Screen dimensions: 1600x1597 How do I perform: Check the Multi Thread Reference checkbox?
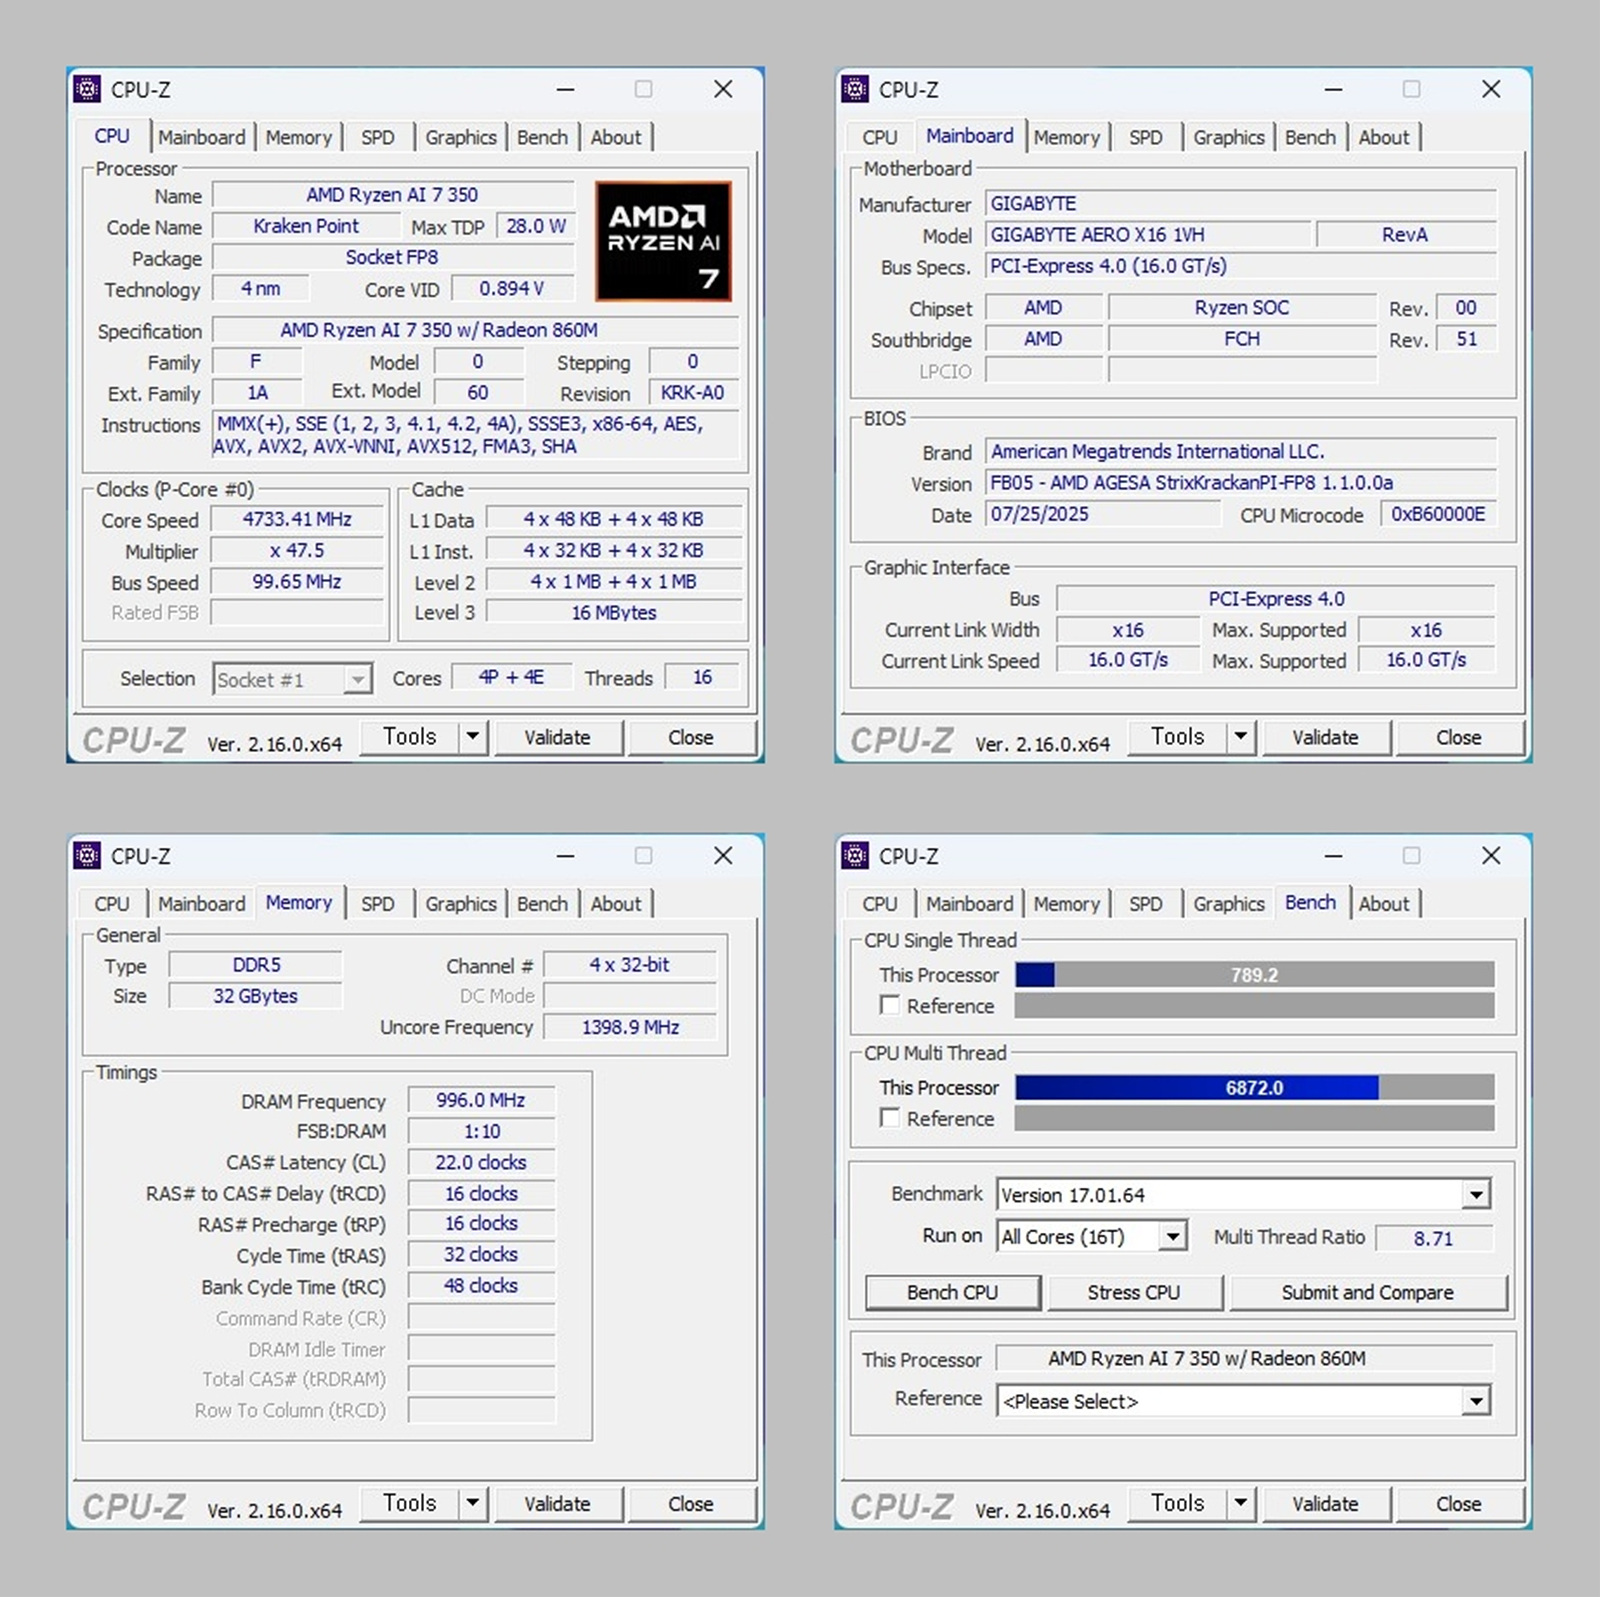coord(889,1118)
